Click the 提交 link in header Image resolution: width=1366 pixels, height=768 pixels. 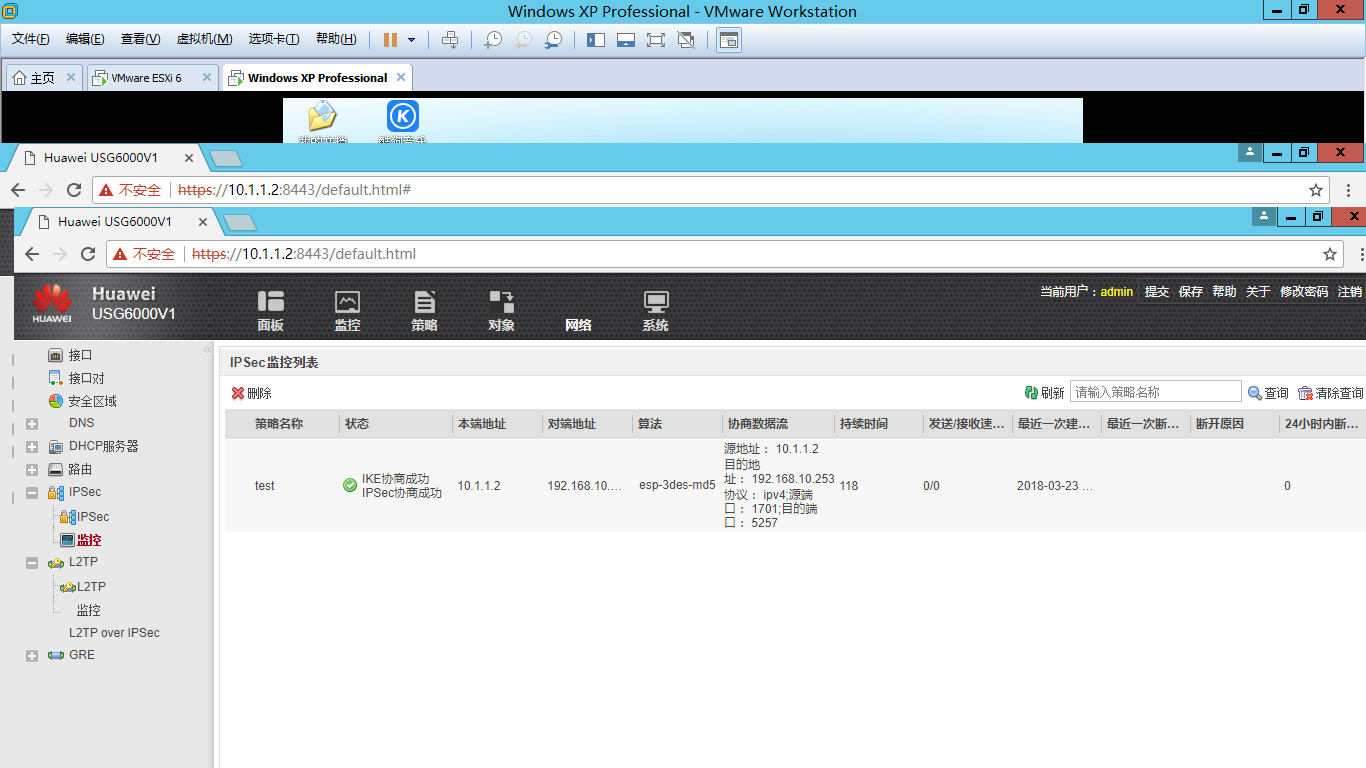pos(1157,292)
